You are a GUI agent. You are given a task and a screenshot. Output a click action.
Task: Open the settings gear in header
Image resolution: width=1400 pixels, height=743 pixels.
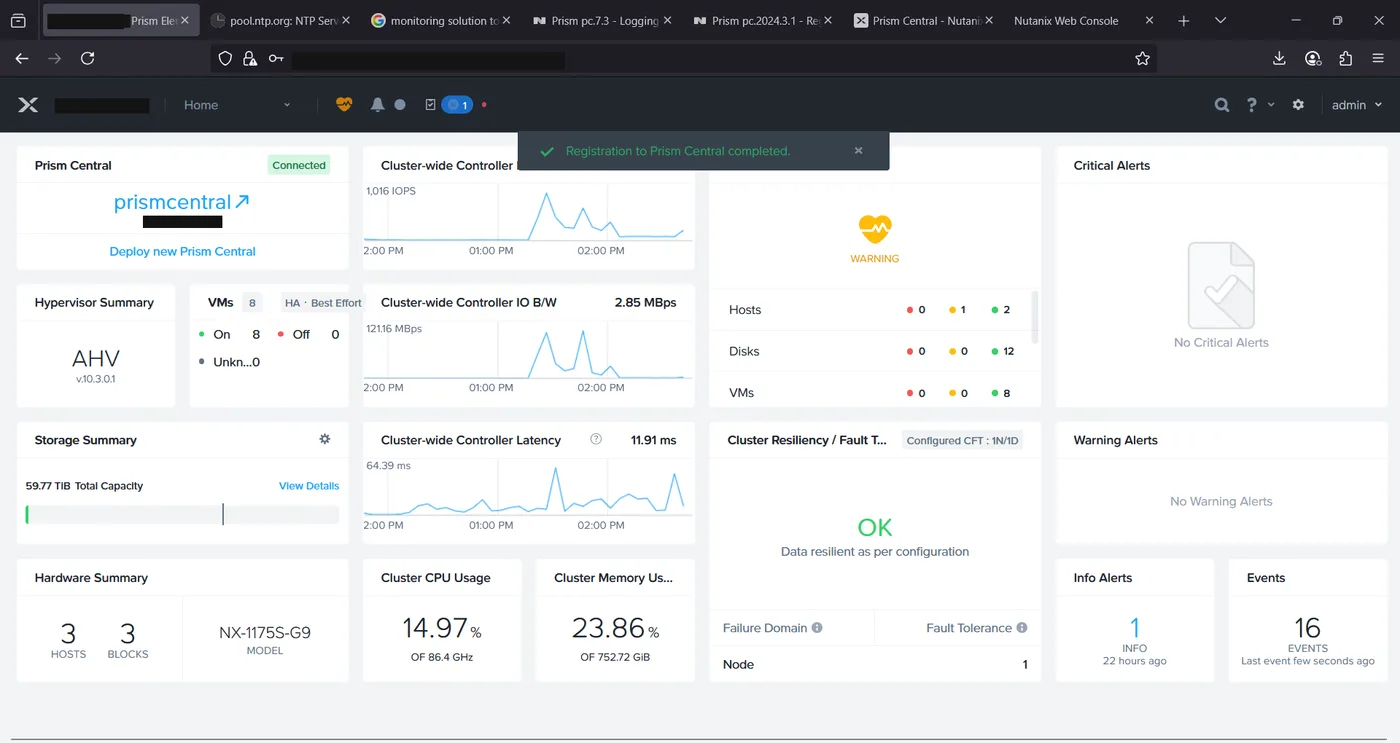[x=1298, y=104]
